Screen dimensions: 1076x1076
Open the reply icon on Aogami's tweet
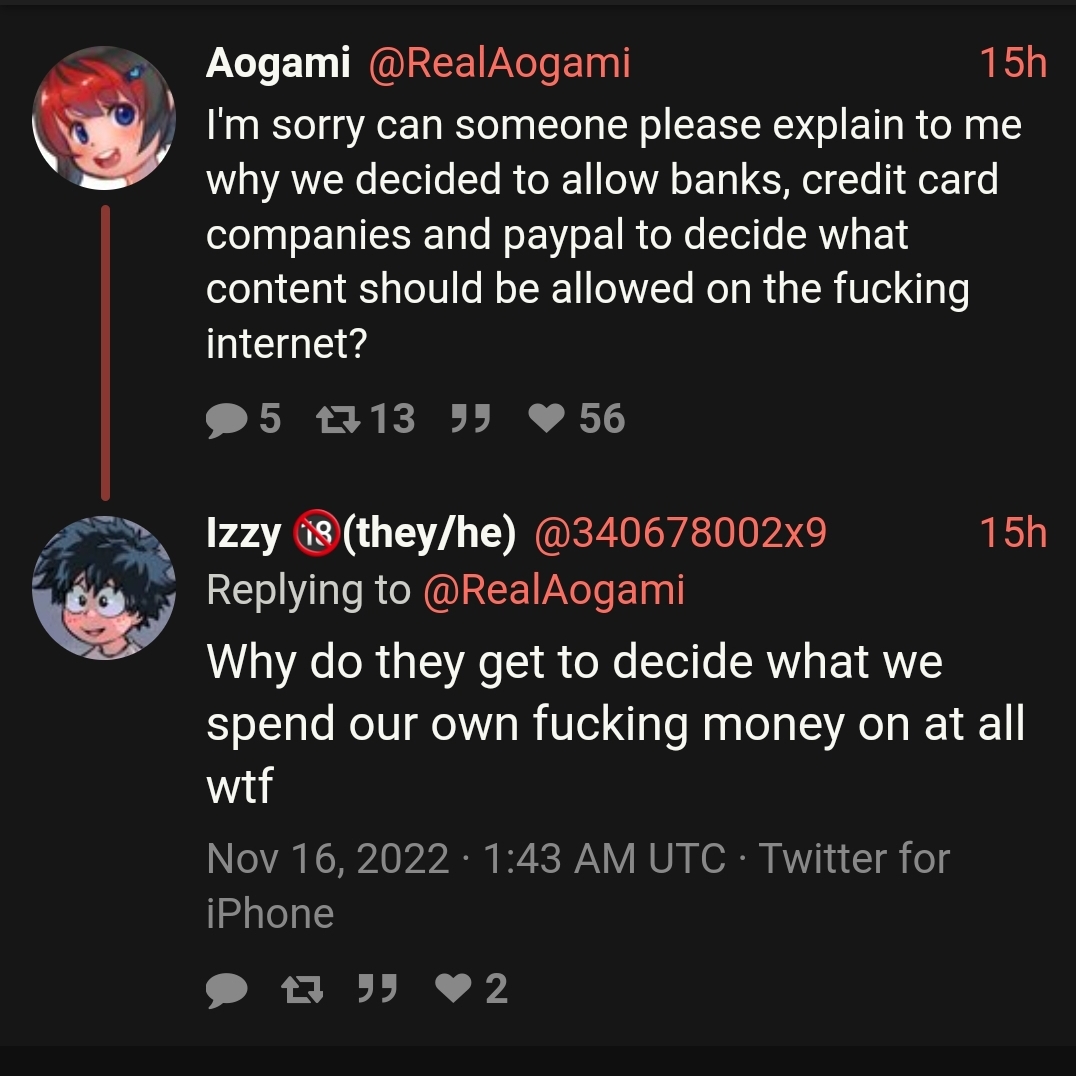226,419
